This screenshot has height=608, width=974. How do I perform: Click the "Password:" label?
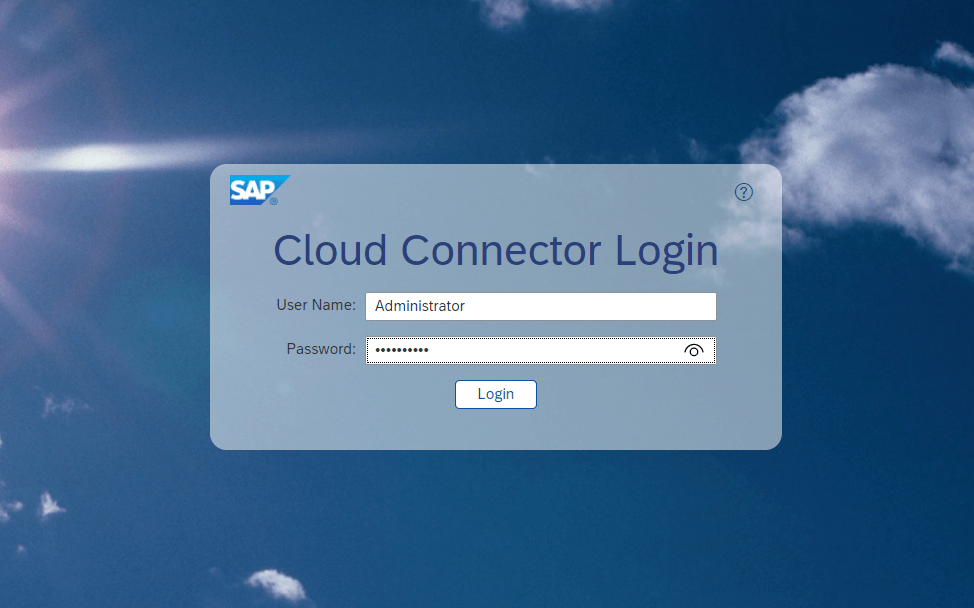coord(321,349)
